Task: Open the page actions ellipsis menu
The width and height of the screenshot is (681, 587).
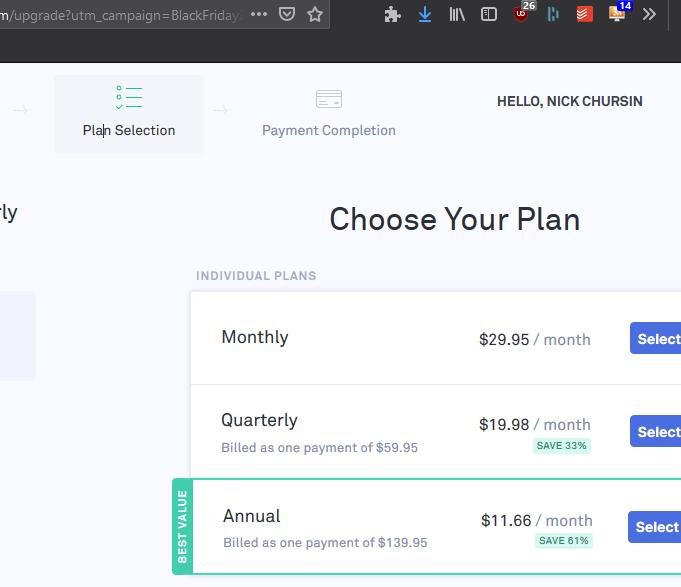Action: 259,14
